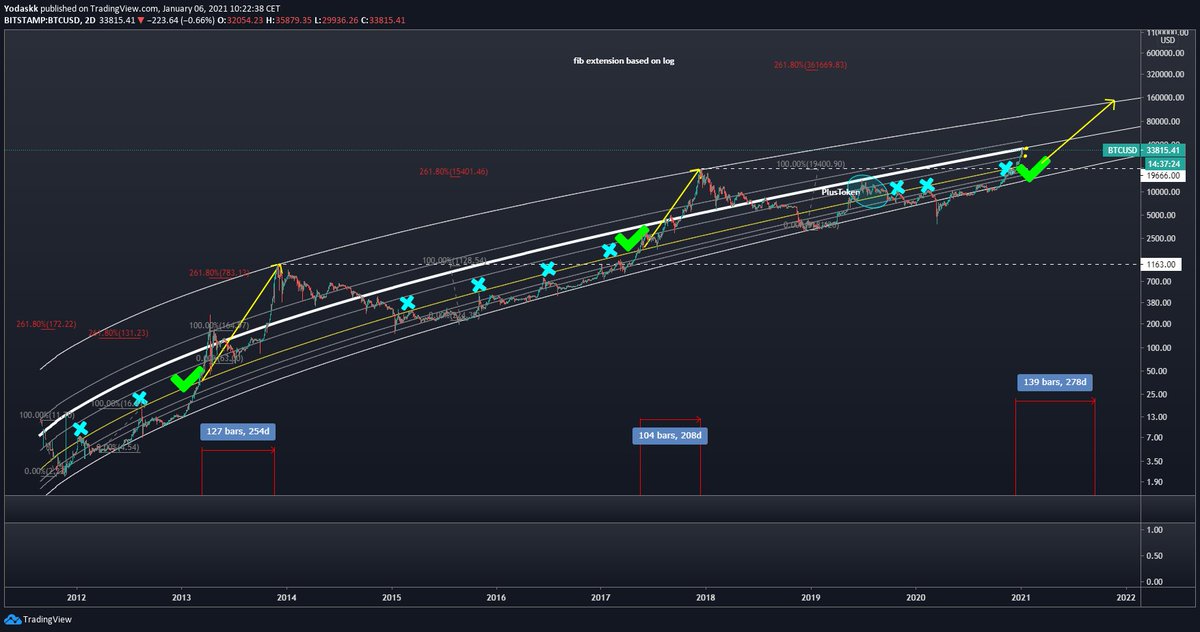Select the 261.80%(172.22) fib label
Viewport: 1200px width, 632px height.
46,325
